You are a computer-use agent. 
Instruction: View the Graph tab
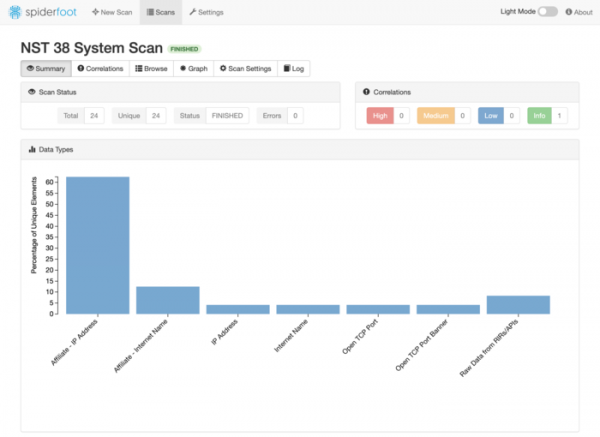click(x=194, y=69)
